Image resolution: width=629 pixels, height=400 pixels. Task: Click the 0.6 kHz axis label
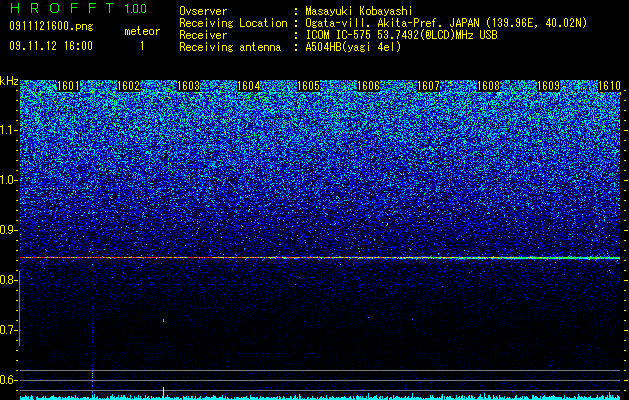[x=9, y=380]
